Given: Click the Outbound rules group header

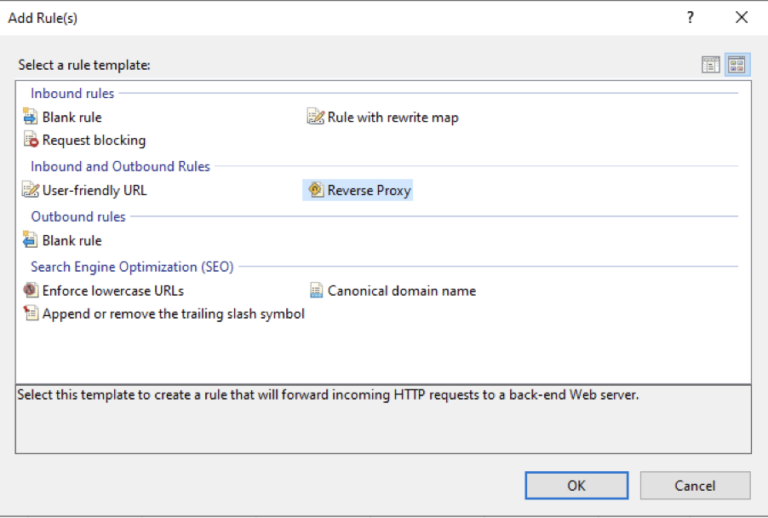Looking at the screenshot, I should tap(78, 216).
